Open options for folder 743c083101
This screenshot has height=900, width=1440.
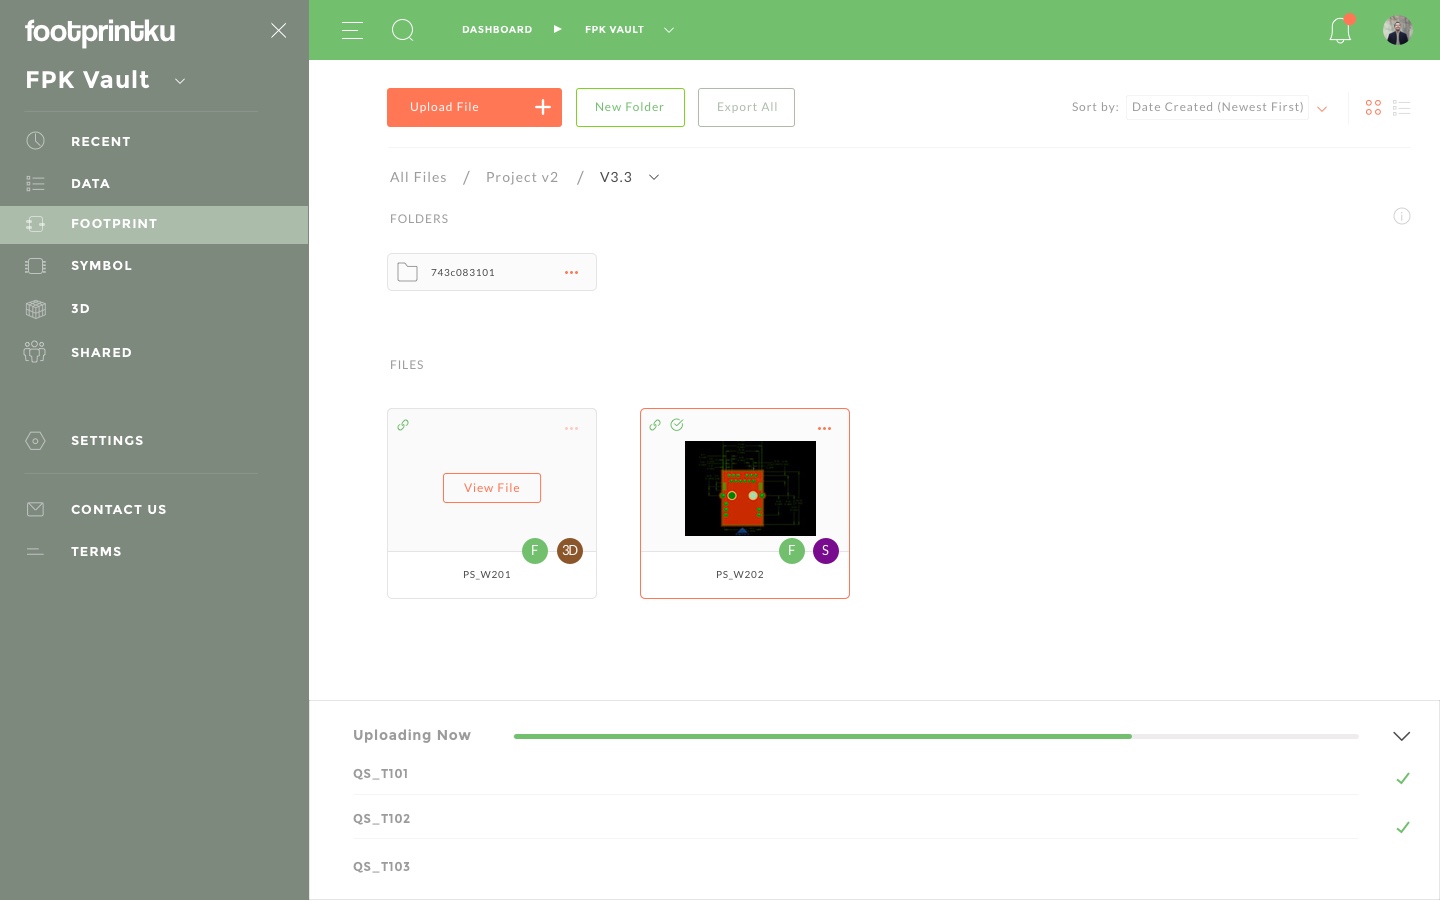coord(571,272)
